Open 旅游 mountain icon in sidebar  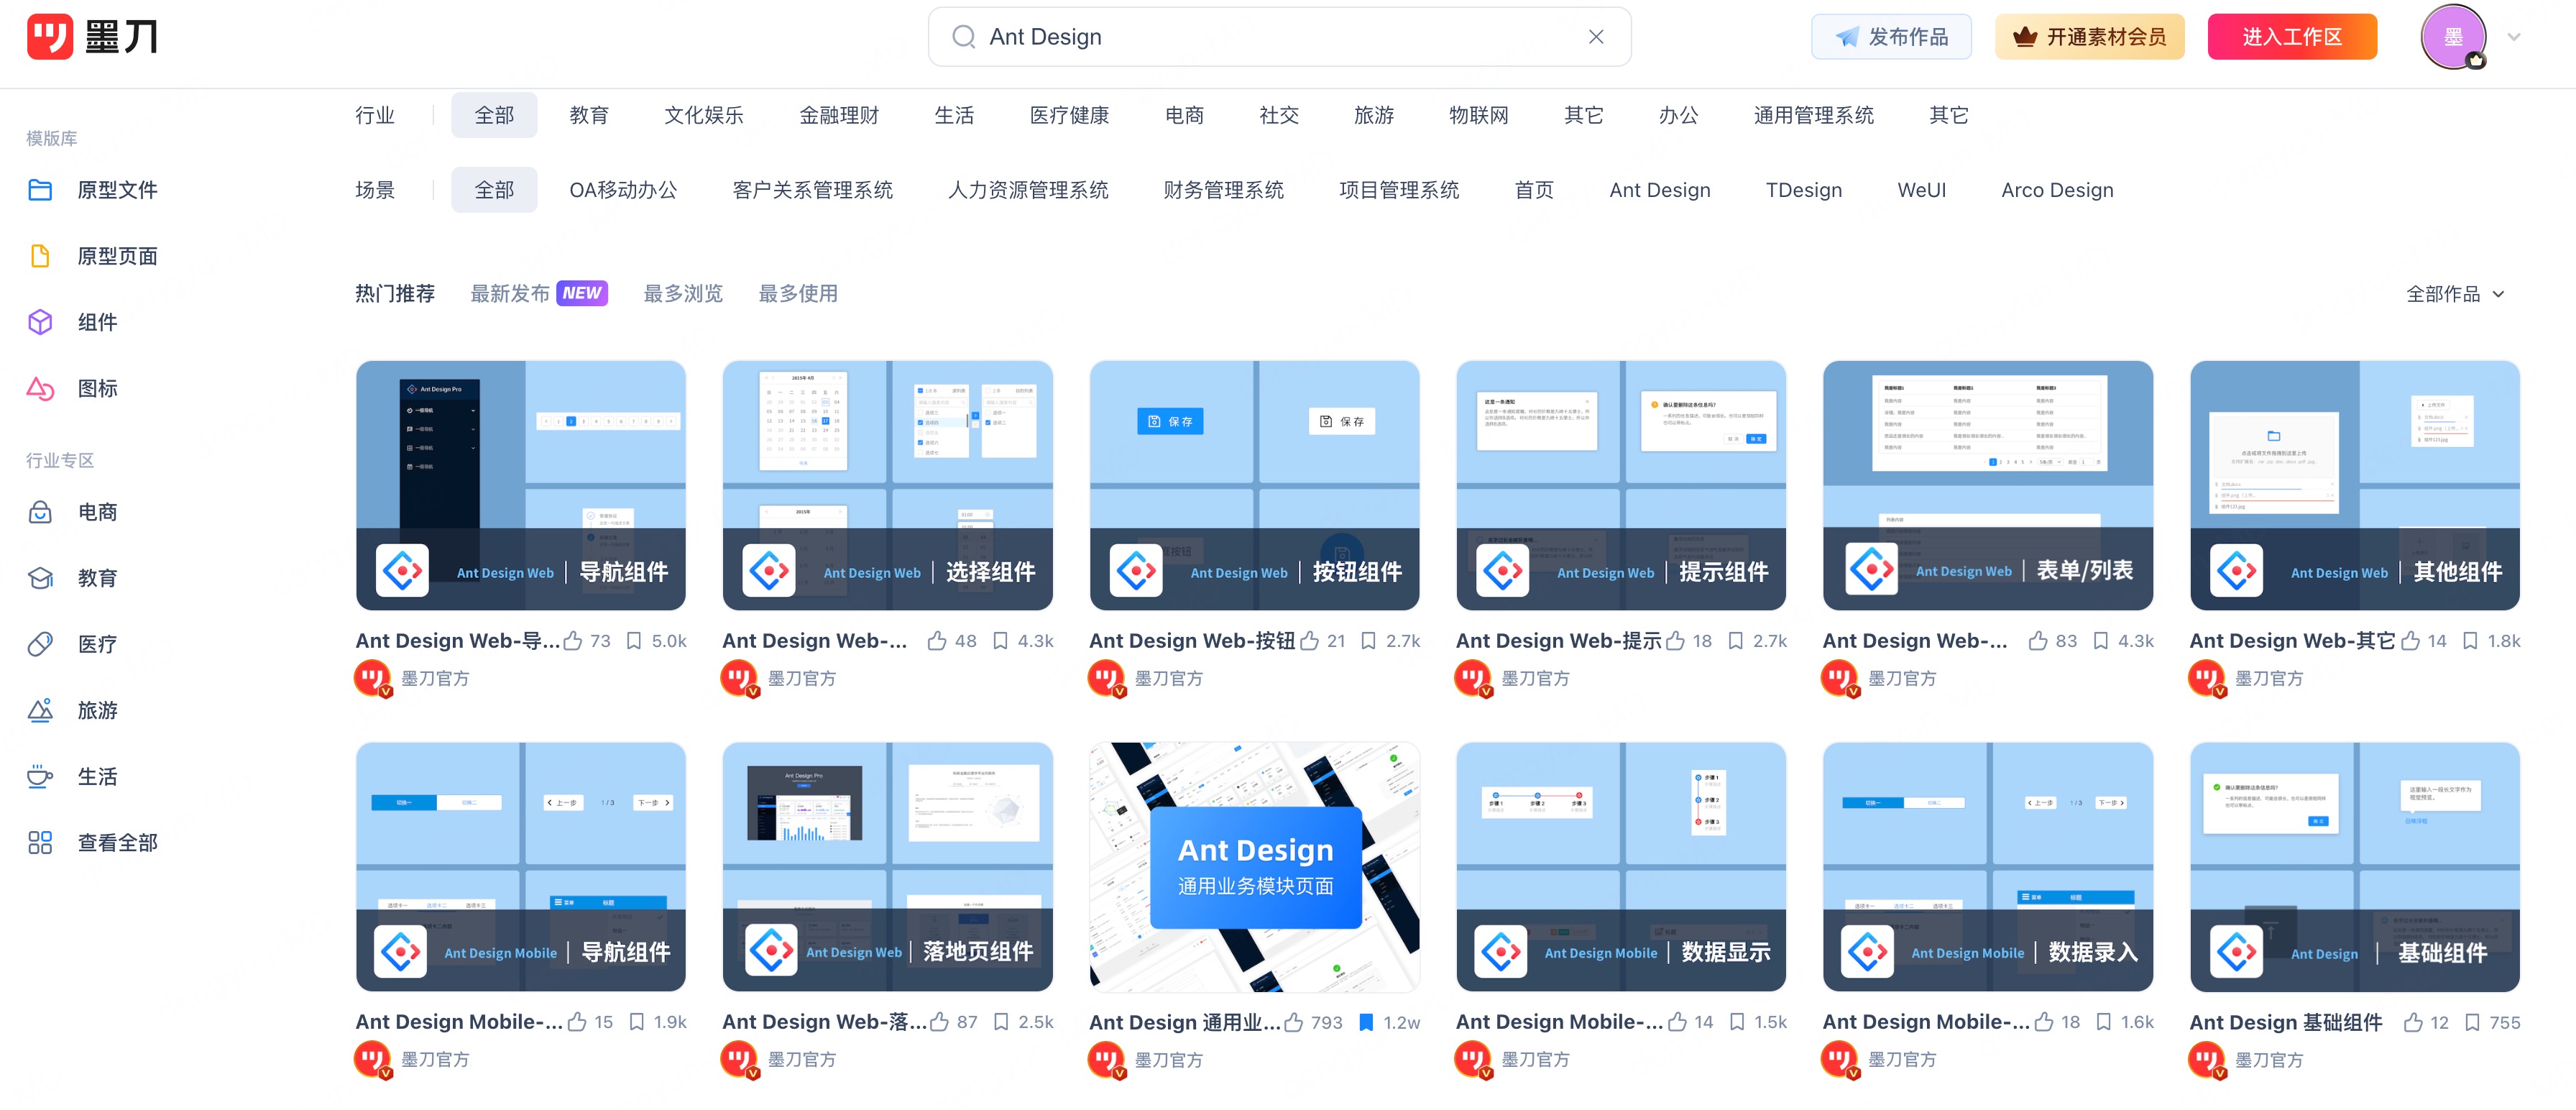tap(40, 710)
